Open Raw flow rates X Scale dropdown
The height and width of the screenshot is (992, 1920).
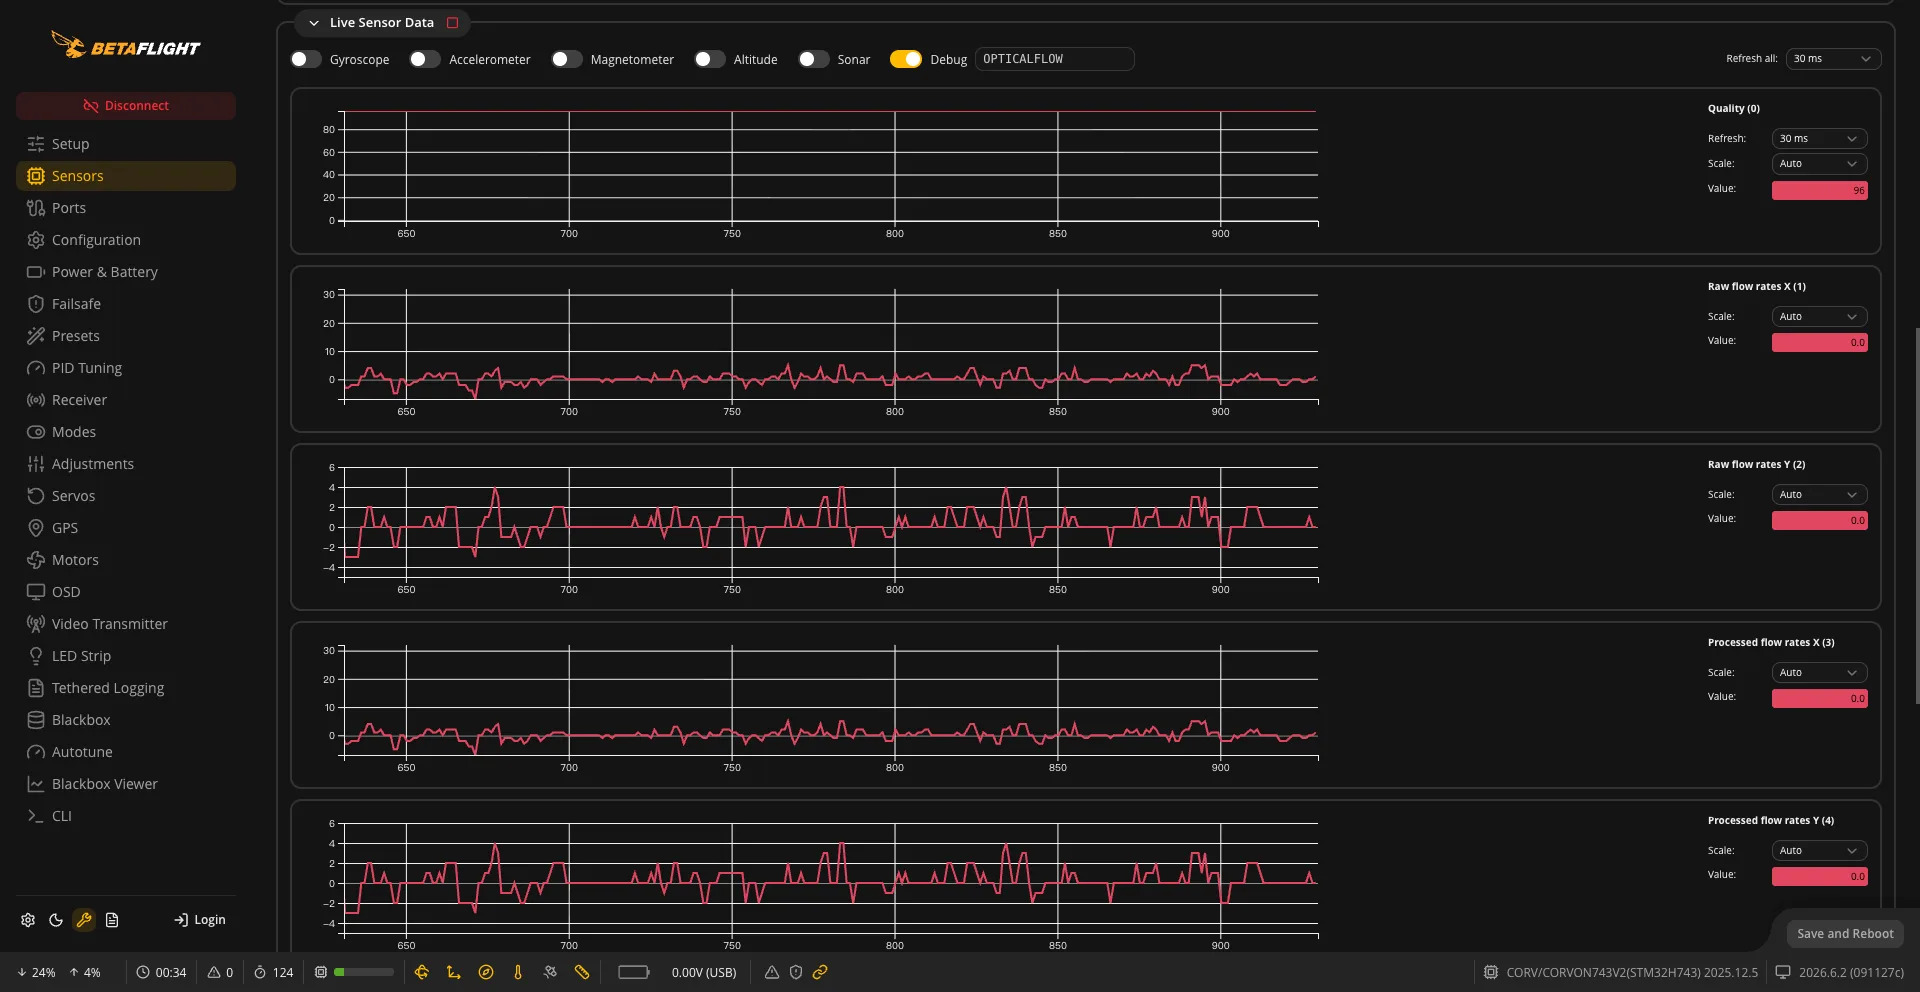1819,317
